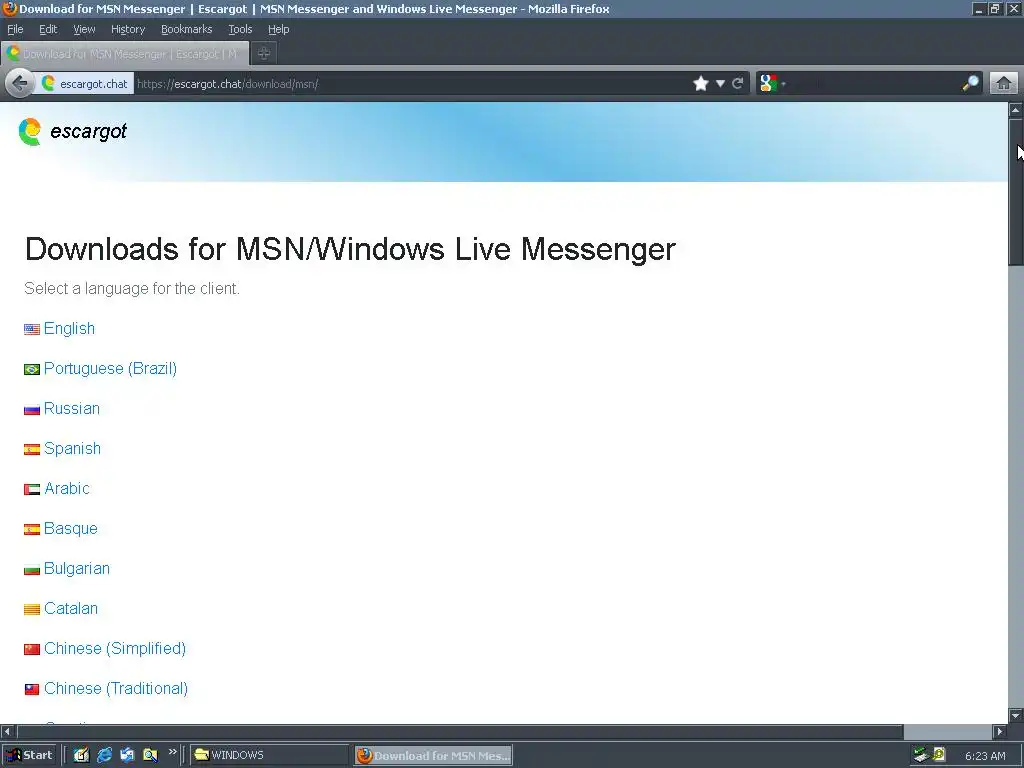Choose the Basque language link
1024x768 pixels.
click(71, 528)
